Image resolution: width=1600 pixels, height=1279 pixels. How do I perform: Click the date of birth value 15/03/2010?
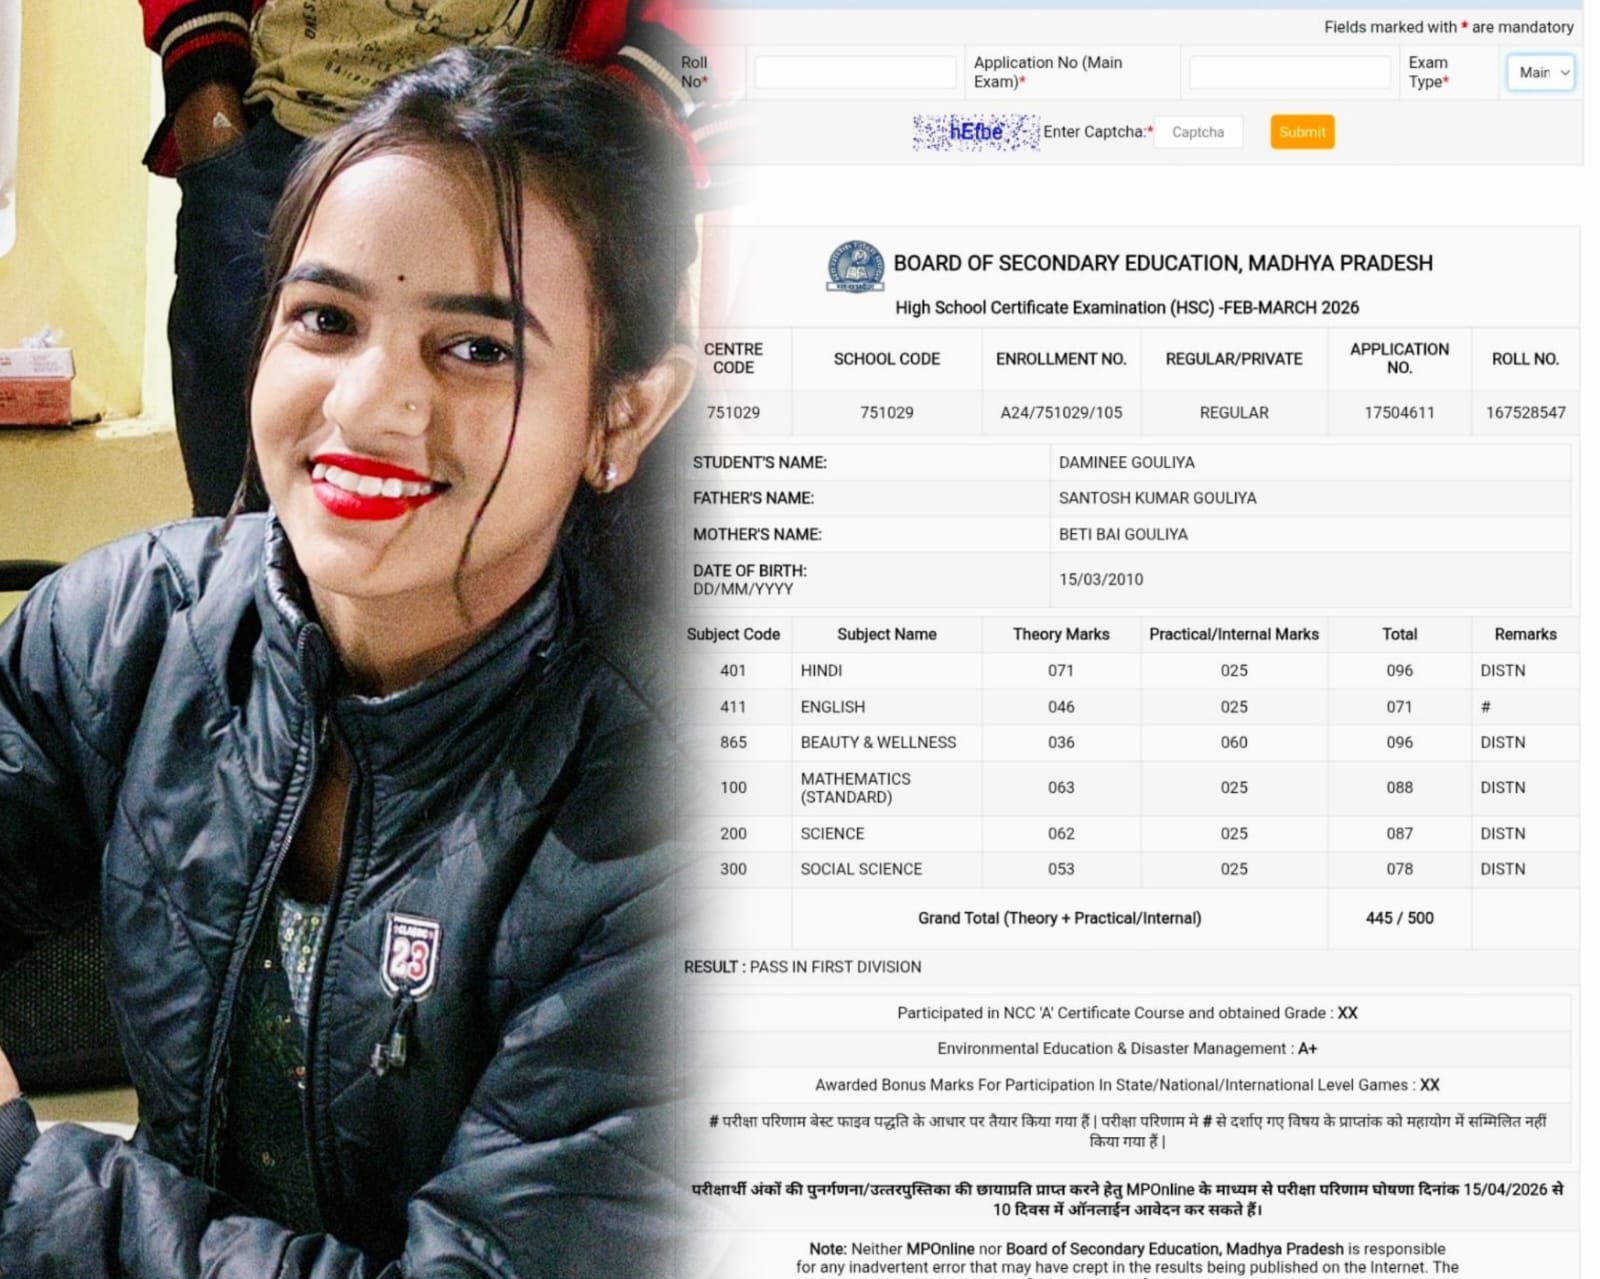point(1101,579)
